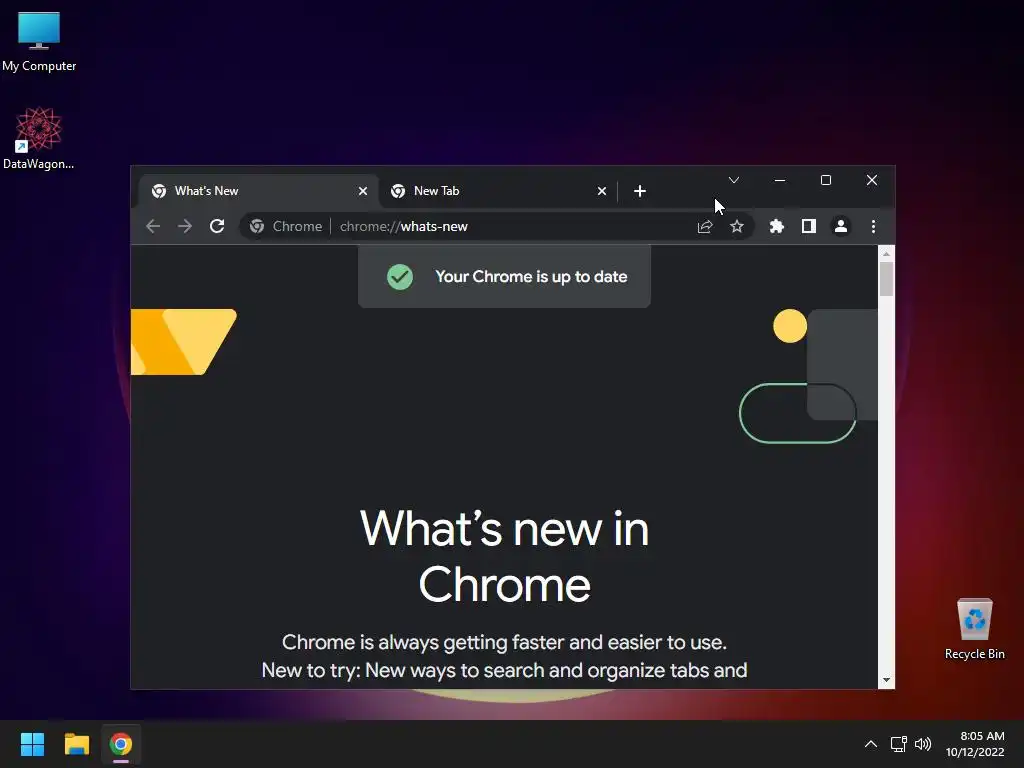Close the What's New tab

tap(363, 191)
